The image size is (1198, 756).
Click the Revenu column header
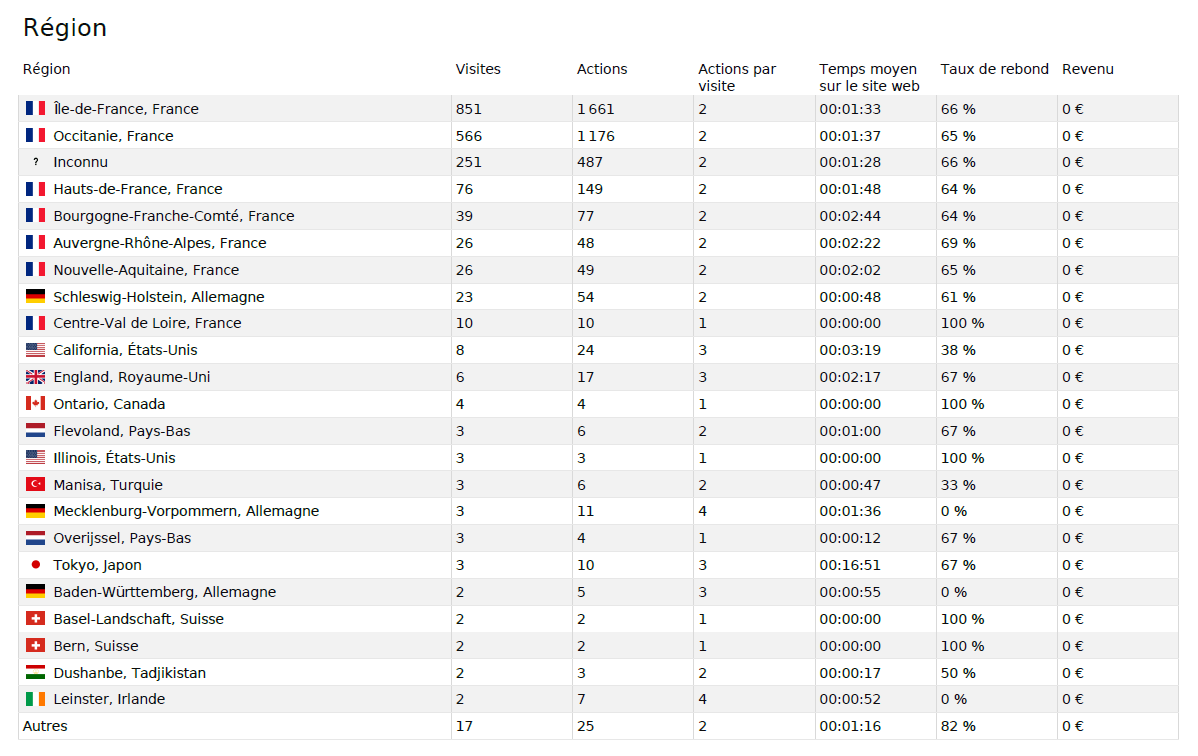point(1087,69)
